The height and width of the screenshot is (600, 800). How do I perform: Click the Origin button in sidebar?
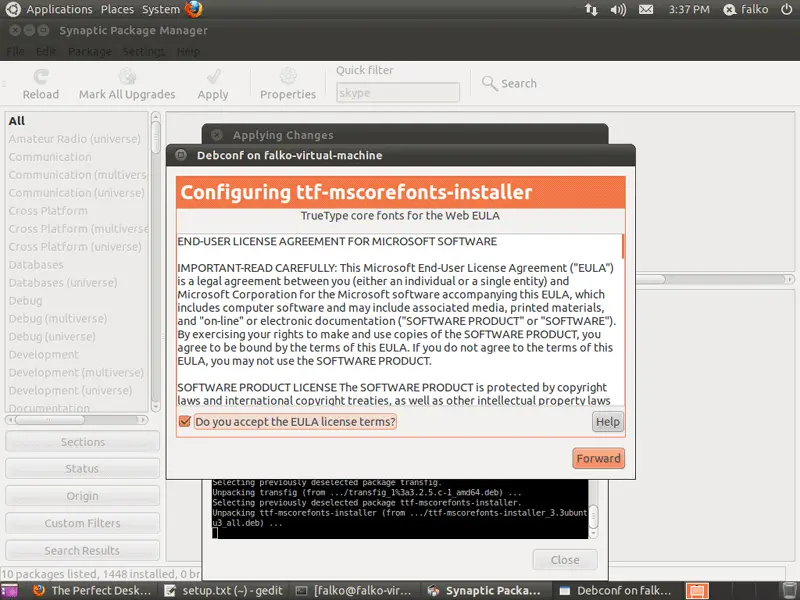[83, 496]
